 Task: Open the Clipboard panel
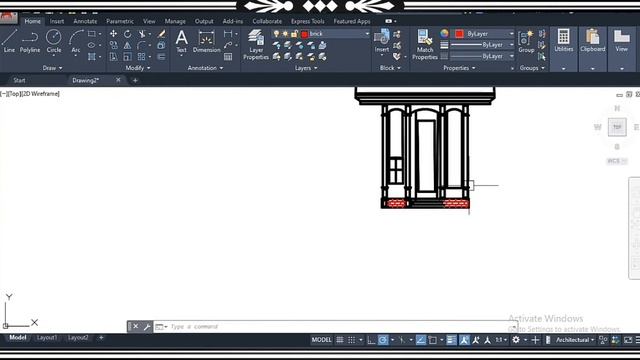coord(593,40)
